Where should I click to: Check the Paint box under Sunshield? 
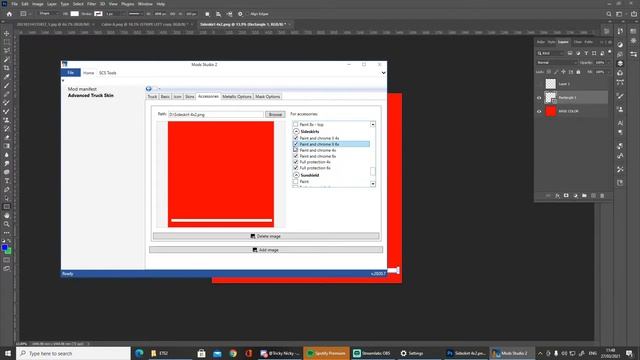pyautogui.click(x=296, y=181)
